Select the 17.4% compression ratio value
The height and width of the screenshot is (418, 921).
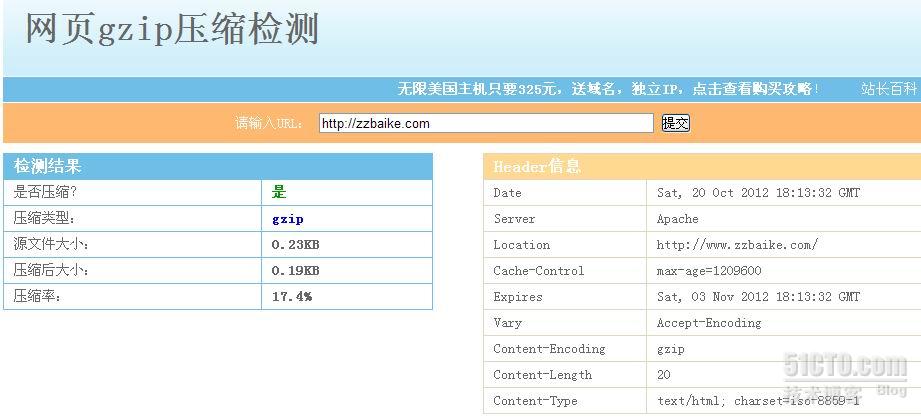[292, 296]
